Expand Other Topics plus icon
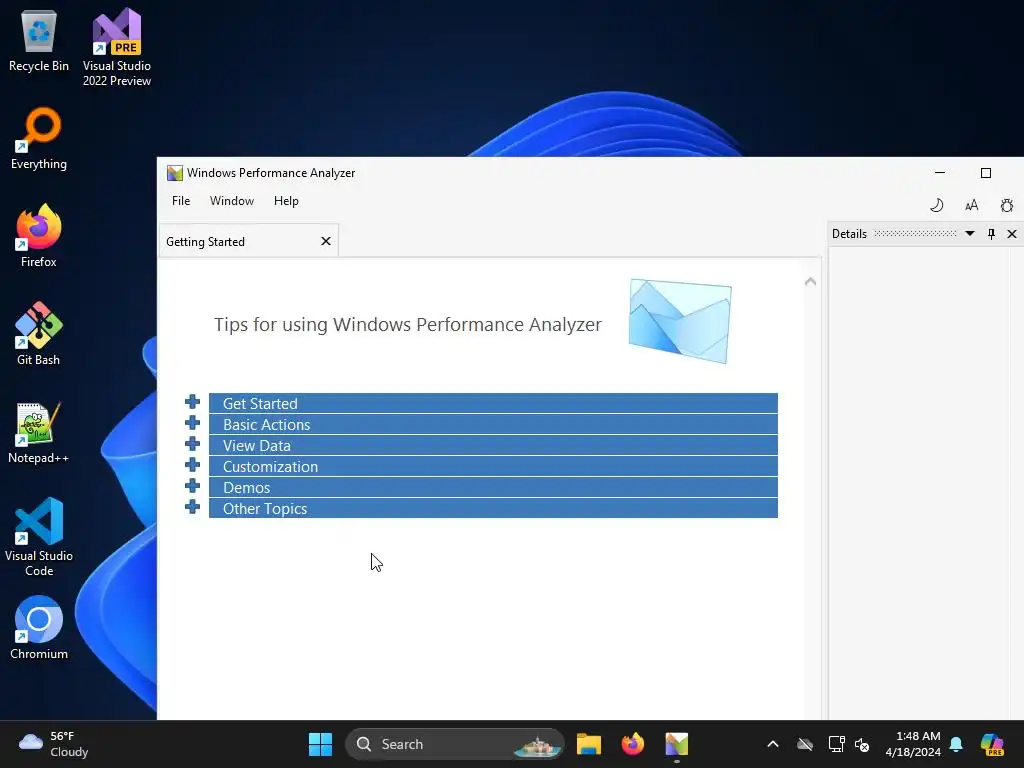This screenshot has width=1024, height=768. pos(192,507)
